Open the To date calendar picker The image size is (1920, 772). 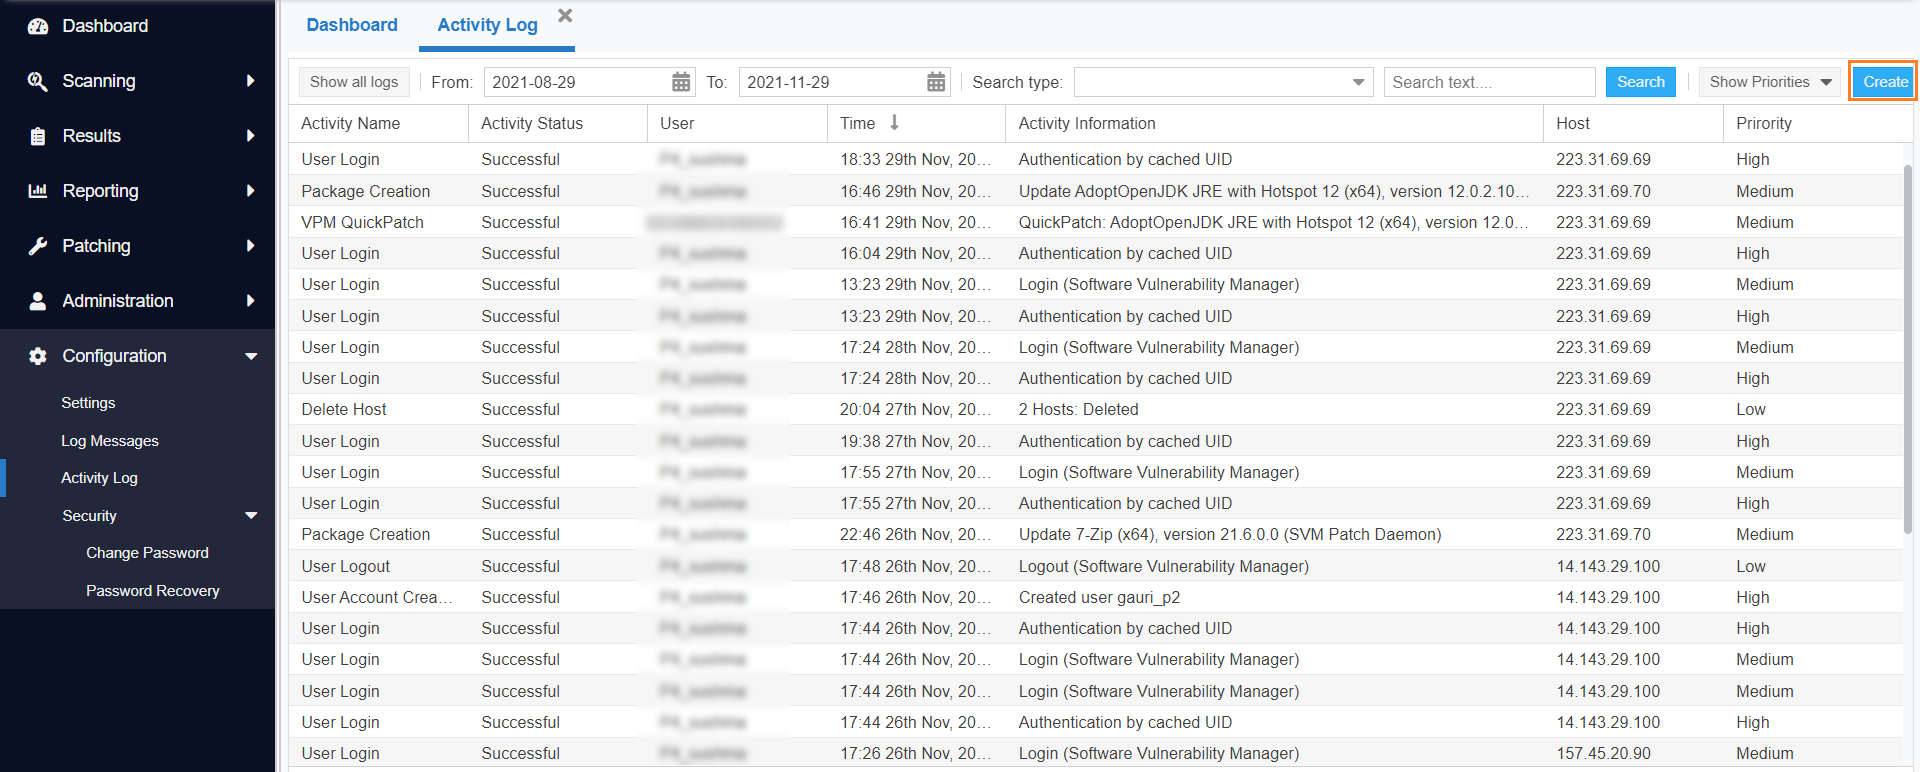pos(936,82)
